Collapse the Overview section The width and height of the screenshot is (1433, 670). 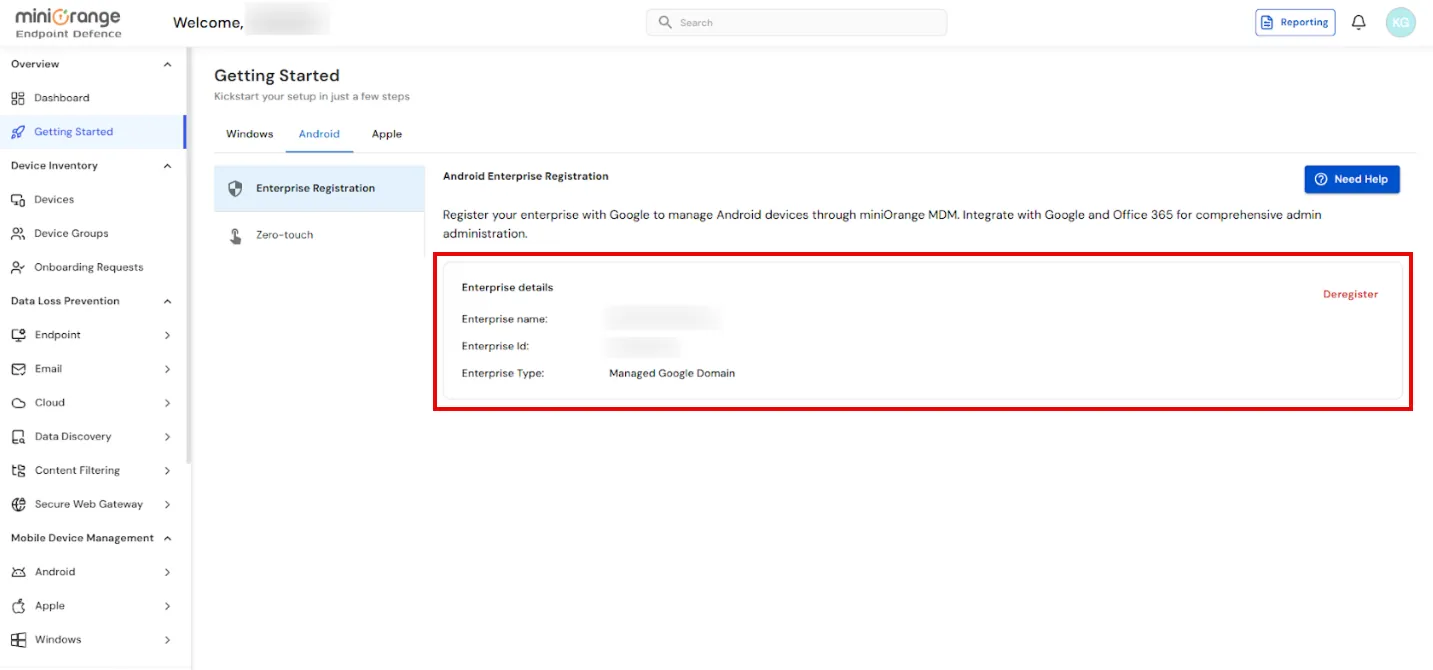tap(167, 64)
